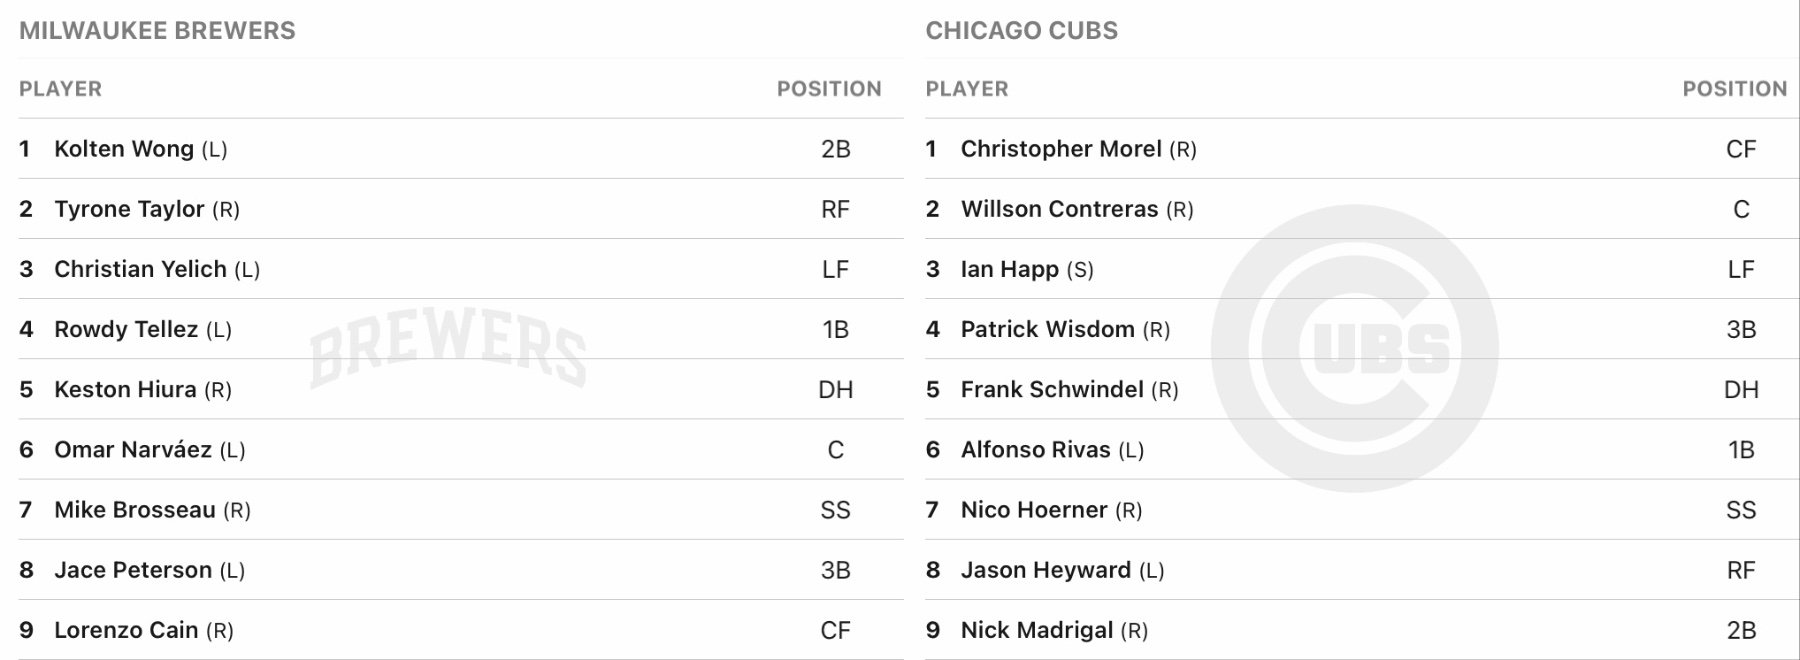The image size is (1800, 660).
Task: Click Christopher Morel's name
Action: pos(1060,149)
